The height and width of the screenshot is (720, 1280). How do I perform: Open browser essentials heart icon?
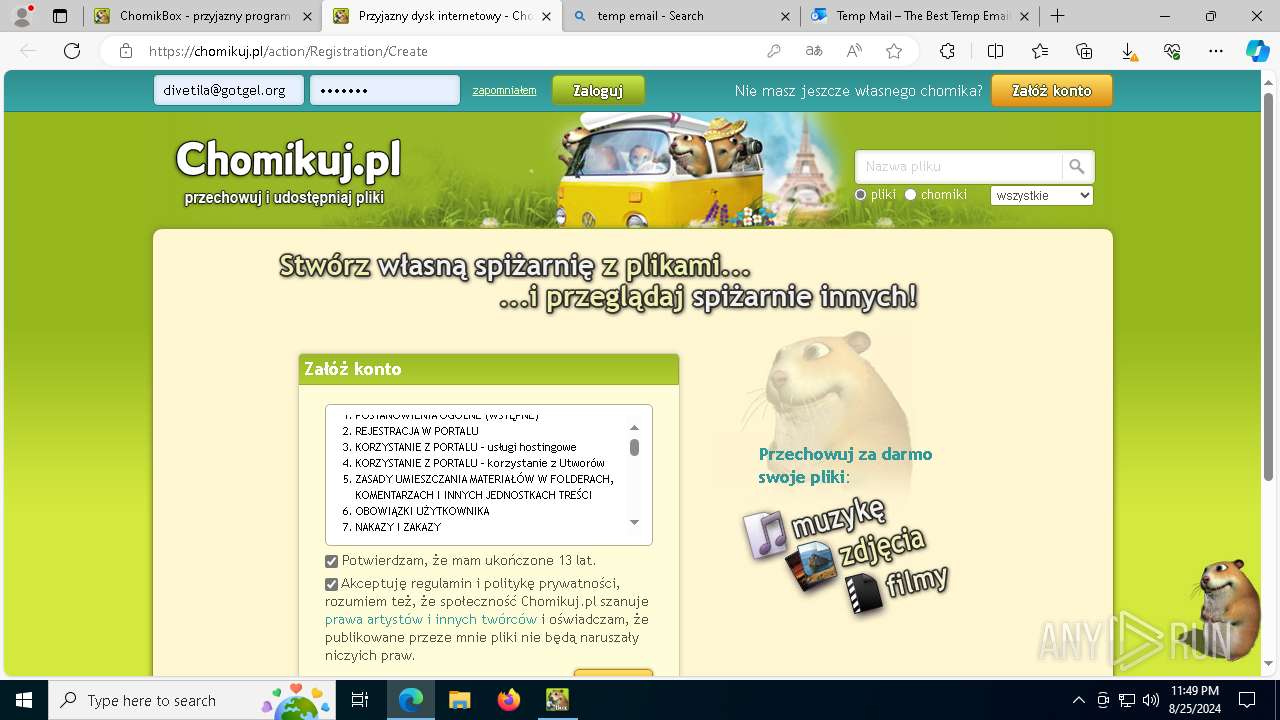click(1172, 51)
